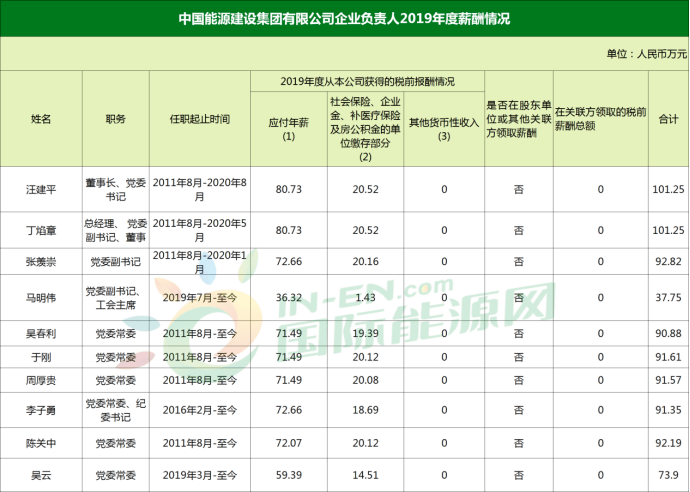The image size is (690, 492).
Task: Click the 其他货币性收入 (3) column header
Action: pyautogui.click(x=444, y=129)
